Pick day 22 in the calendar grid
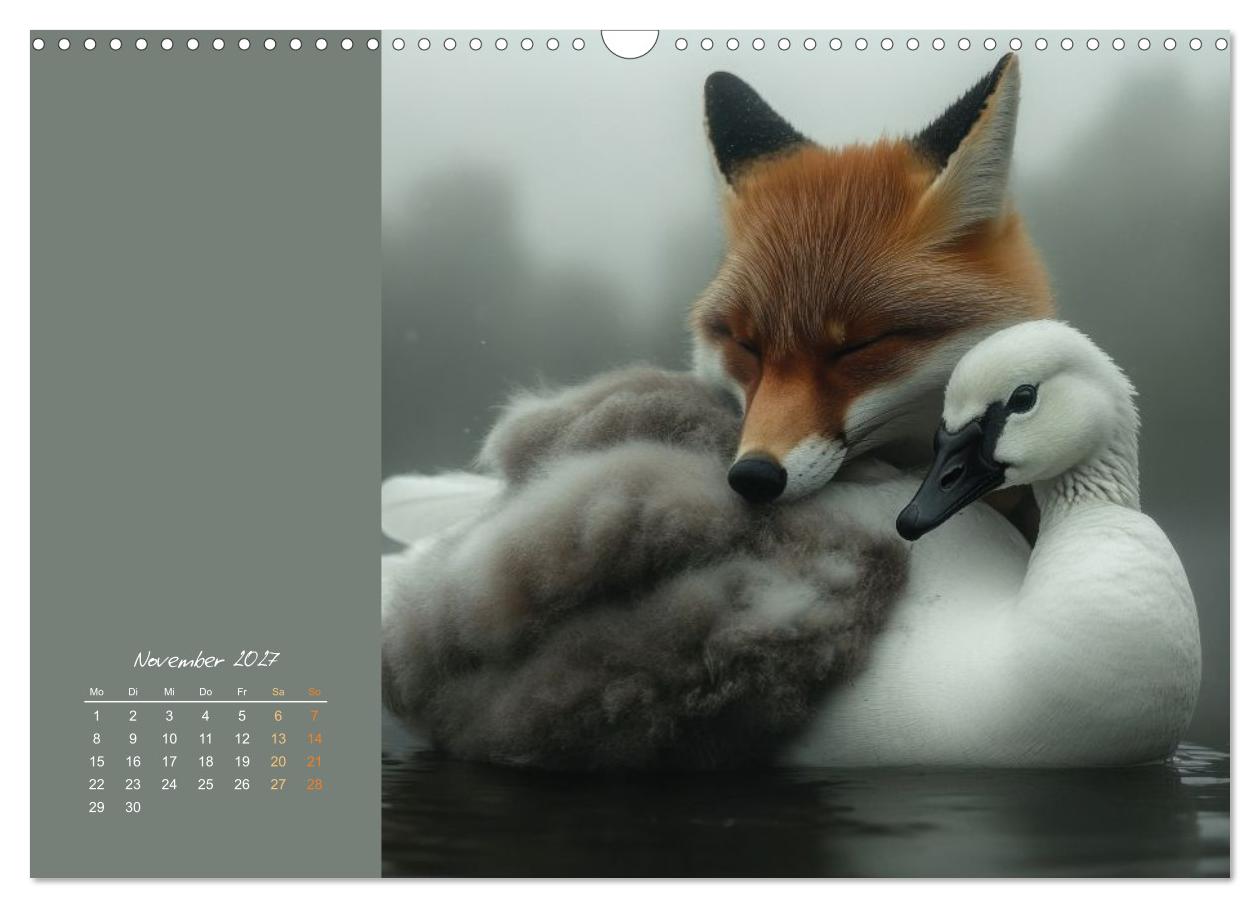The width and height of the screenshot is (1260, 908). click(x=96, y=785)
